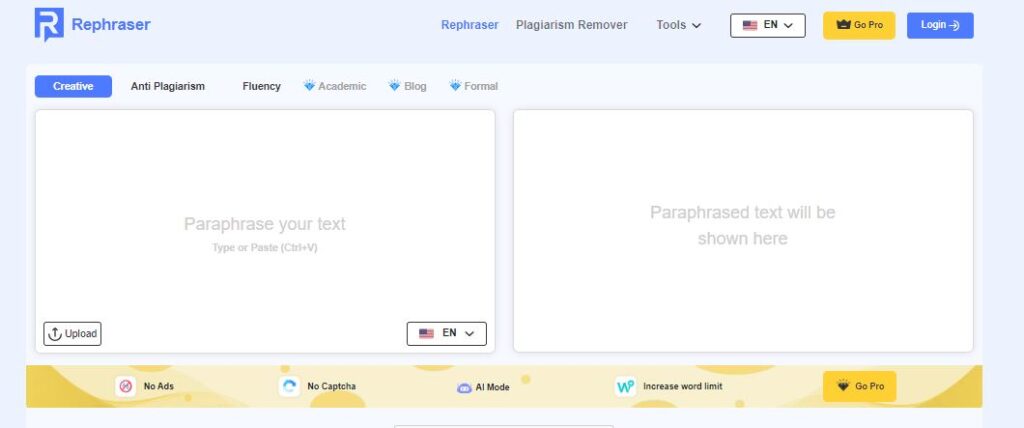Click the Increase word limit icon
Image resolution: width=1024 pixels, height=428 pixels.
click(x=626, y=386)
